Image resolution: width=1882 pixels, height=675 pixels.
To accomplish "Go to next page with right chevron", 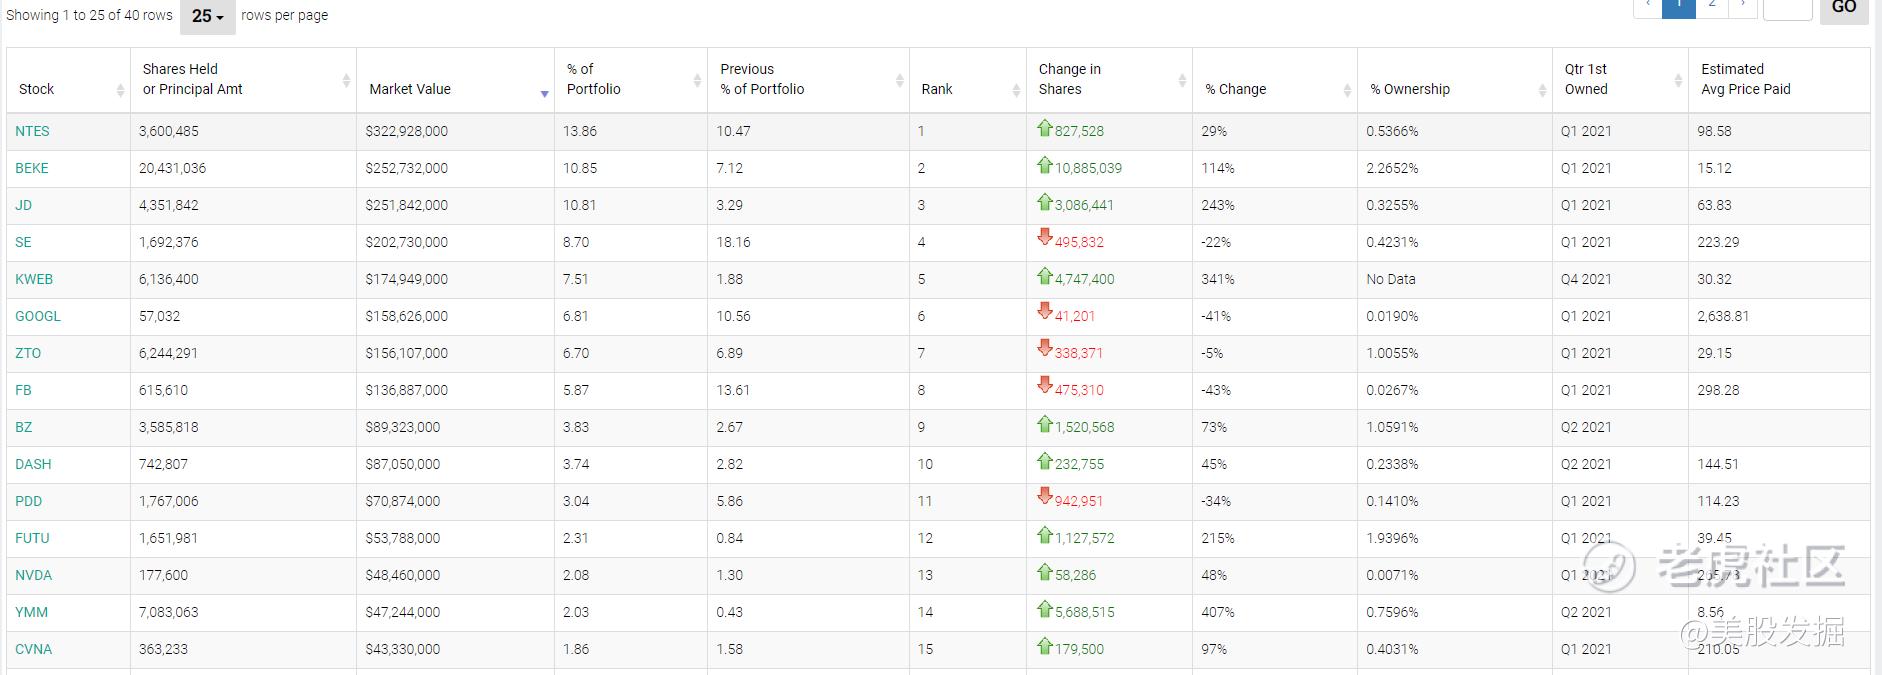I will pyautogui.click(x=1743, y=6).
